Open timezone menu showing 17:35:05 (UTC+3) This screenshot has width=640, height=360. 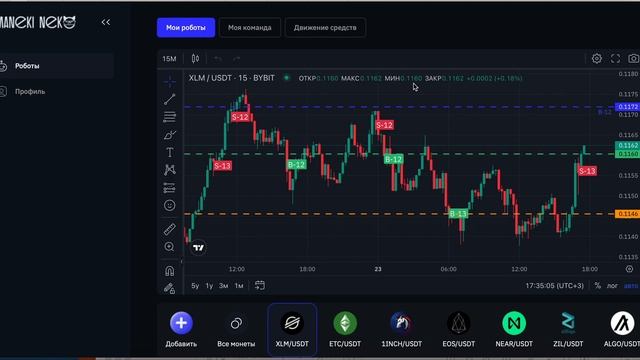click(x=554, y=286)
